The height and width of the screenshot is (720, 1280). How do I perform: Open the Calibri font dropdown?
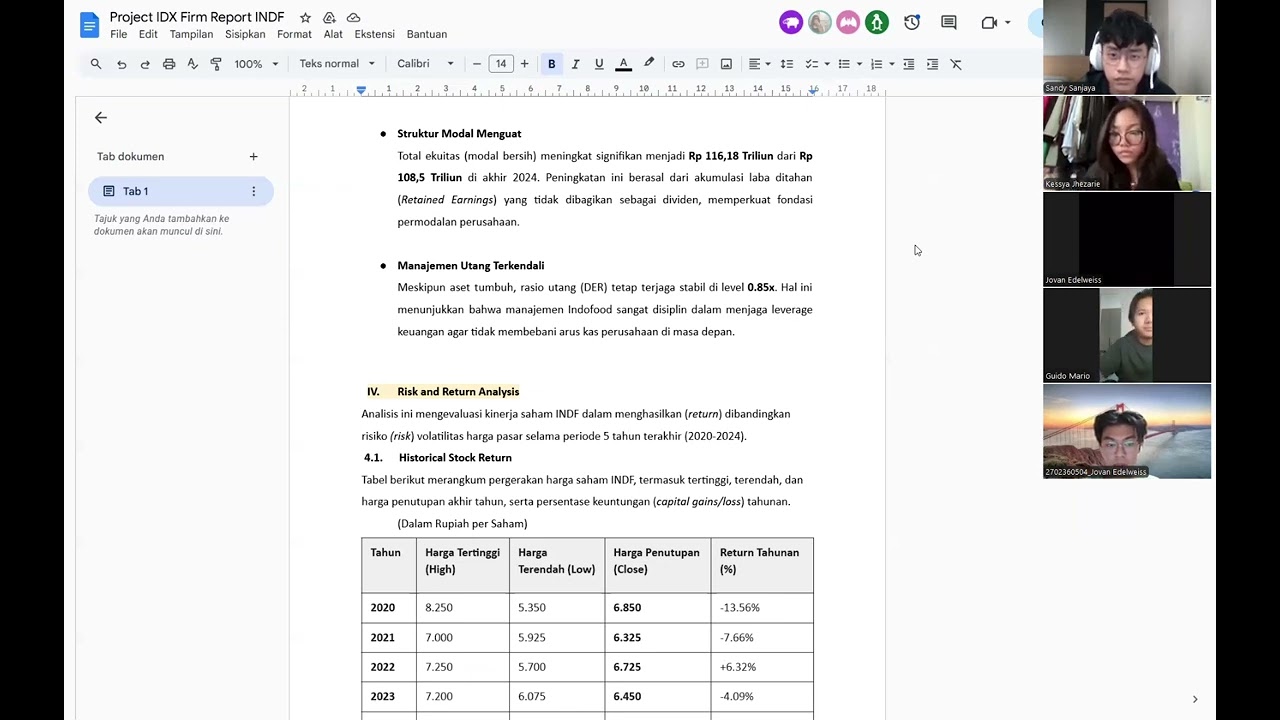425,64
